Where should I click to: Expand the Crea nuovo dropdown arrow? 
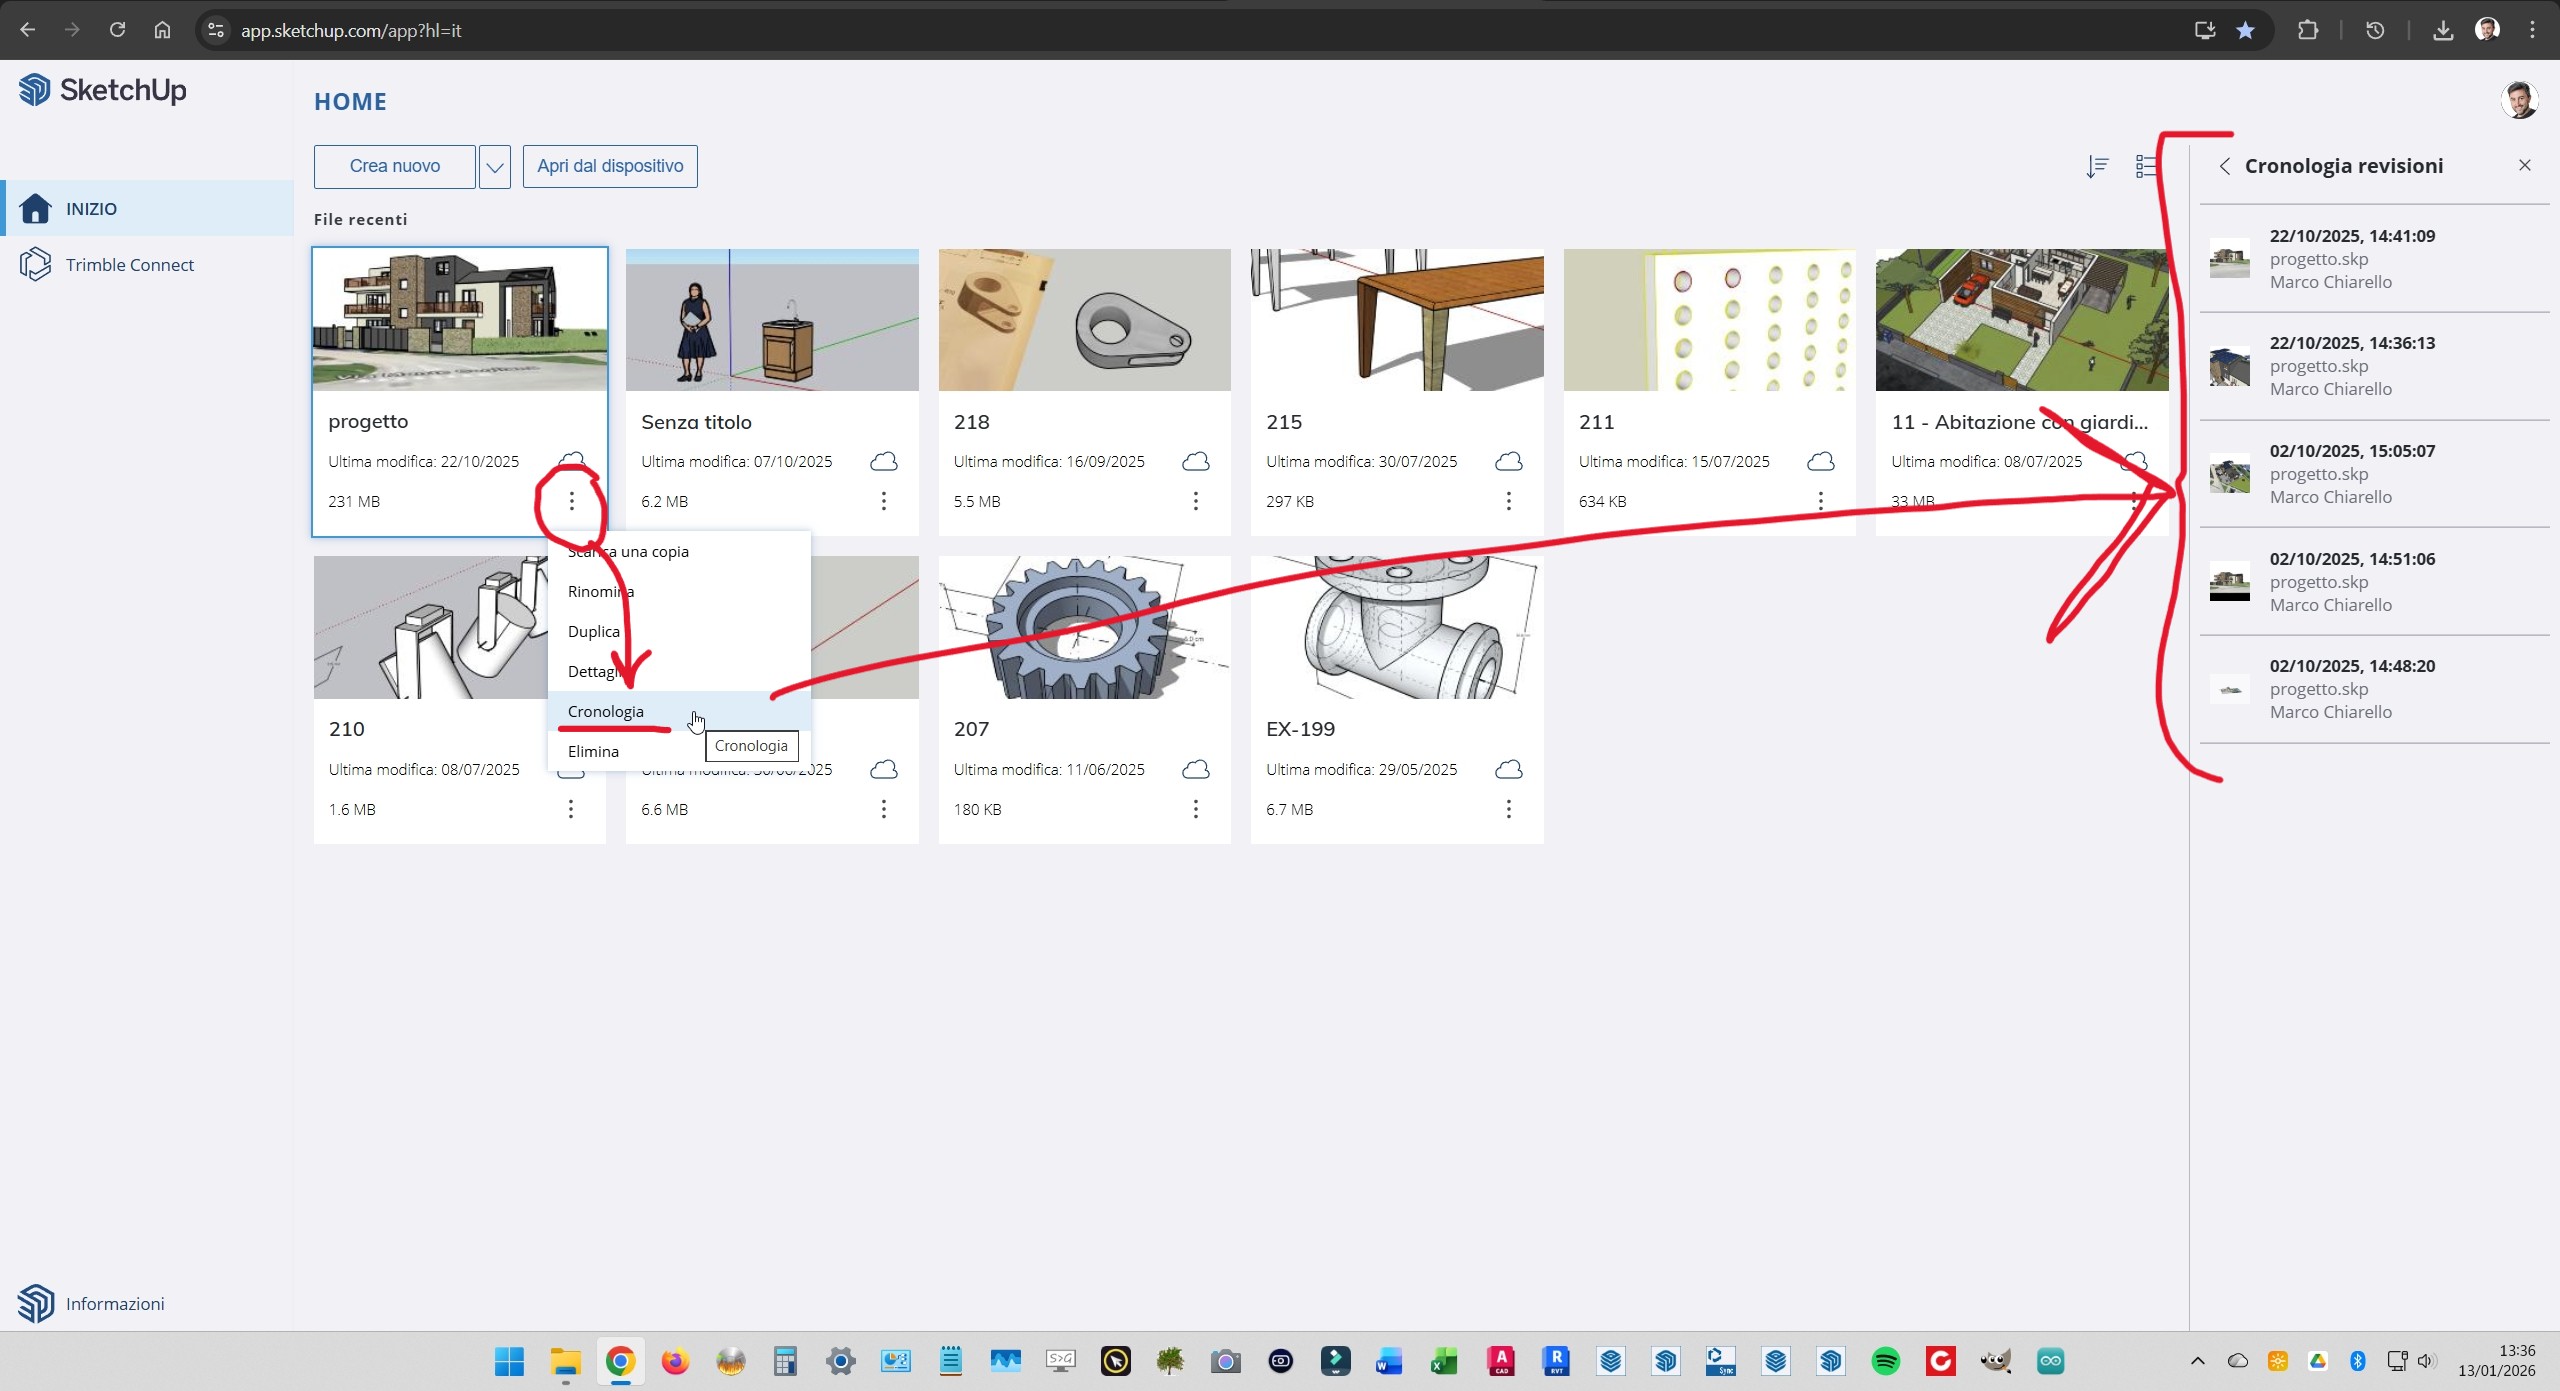(493, 166)
